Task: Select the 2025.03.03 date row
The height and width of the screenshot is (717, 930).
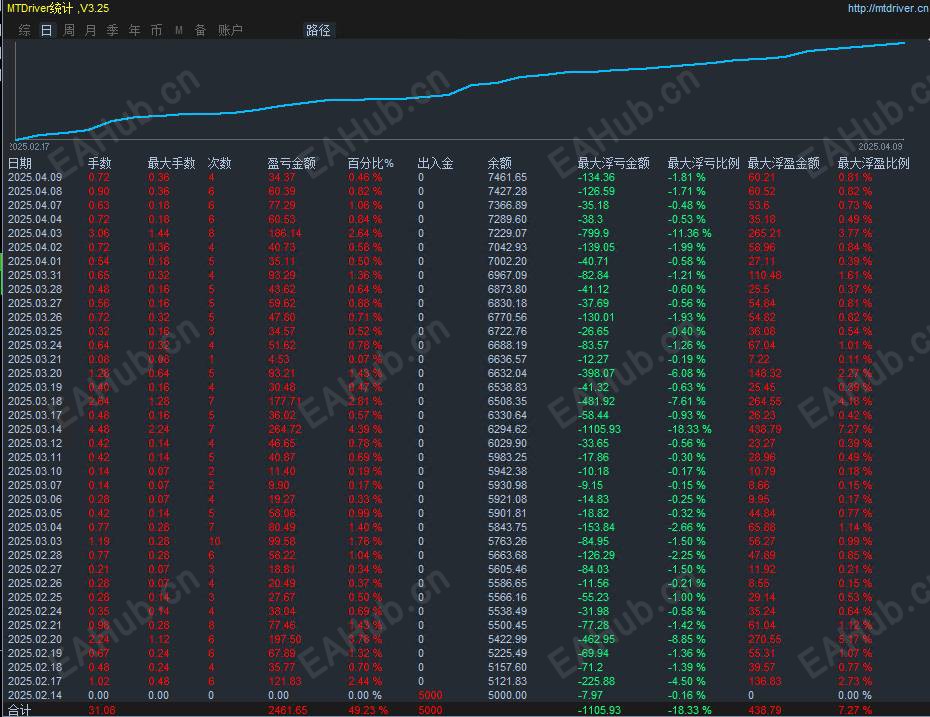Action: [35, 541]
